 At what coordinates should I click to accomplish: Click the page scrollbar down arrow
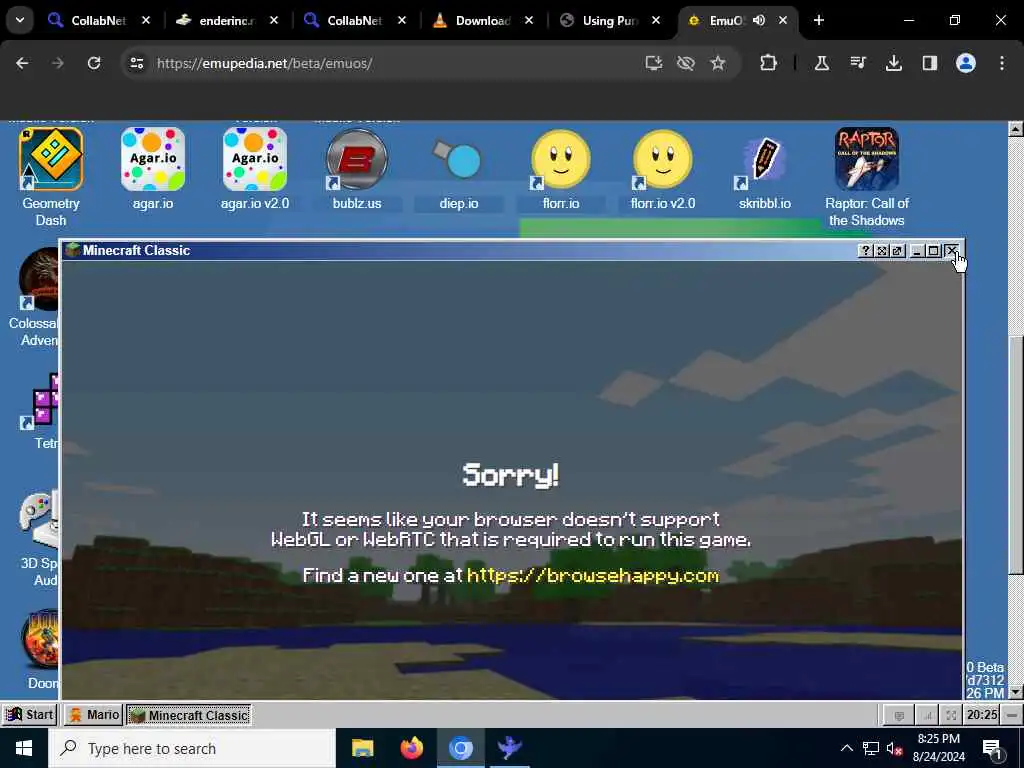coord(1015,692)
